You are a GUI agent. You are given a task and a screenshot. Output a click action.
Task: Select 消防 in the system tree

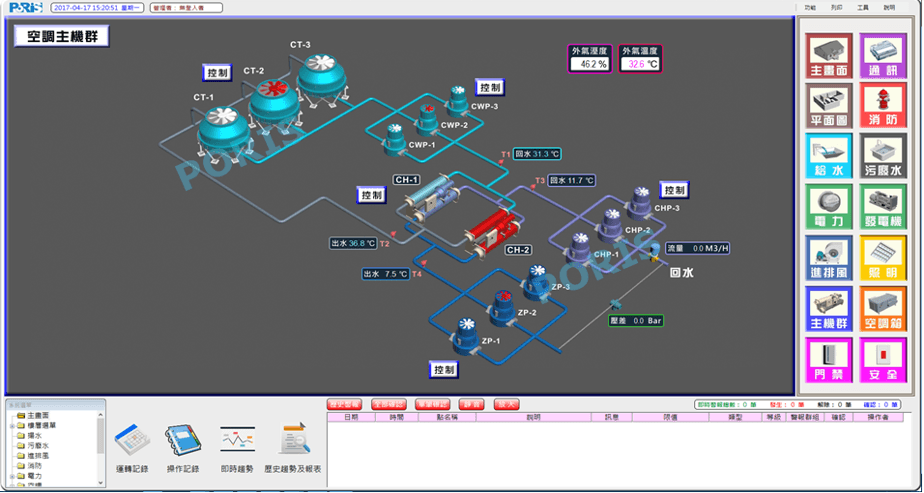35,466
